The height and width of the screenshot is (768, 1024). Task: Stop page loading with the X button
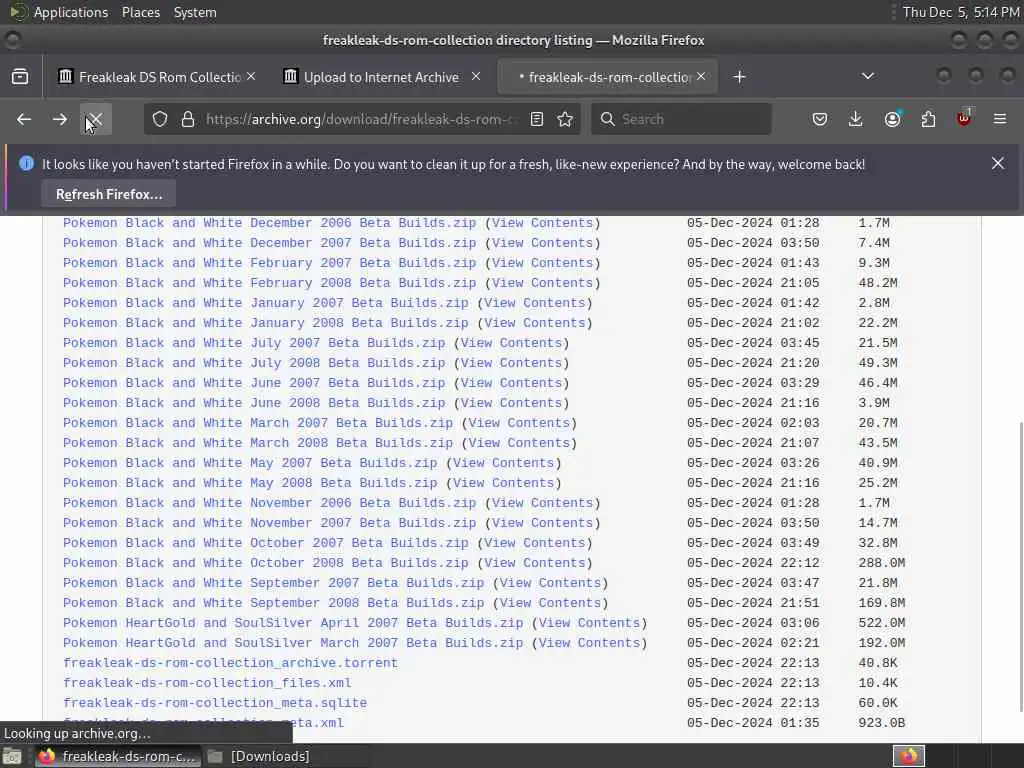point(95,119)
